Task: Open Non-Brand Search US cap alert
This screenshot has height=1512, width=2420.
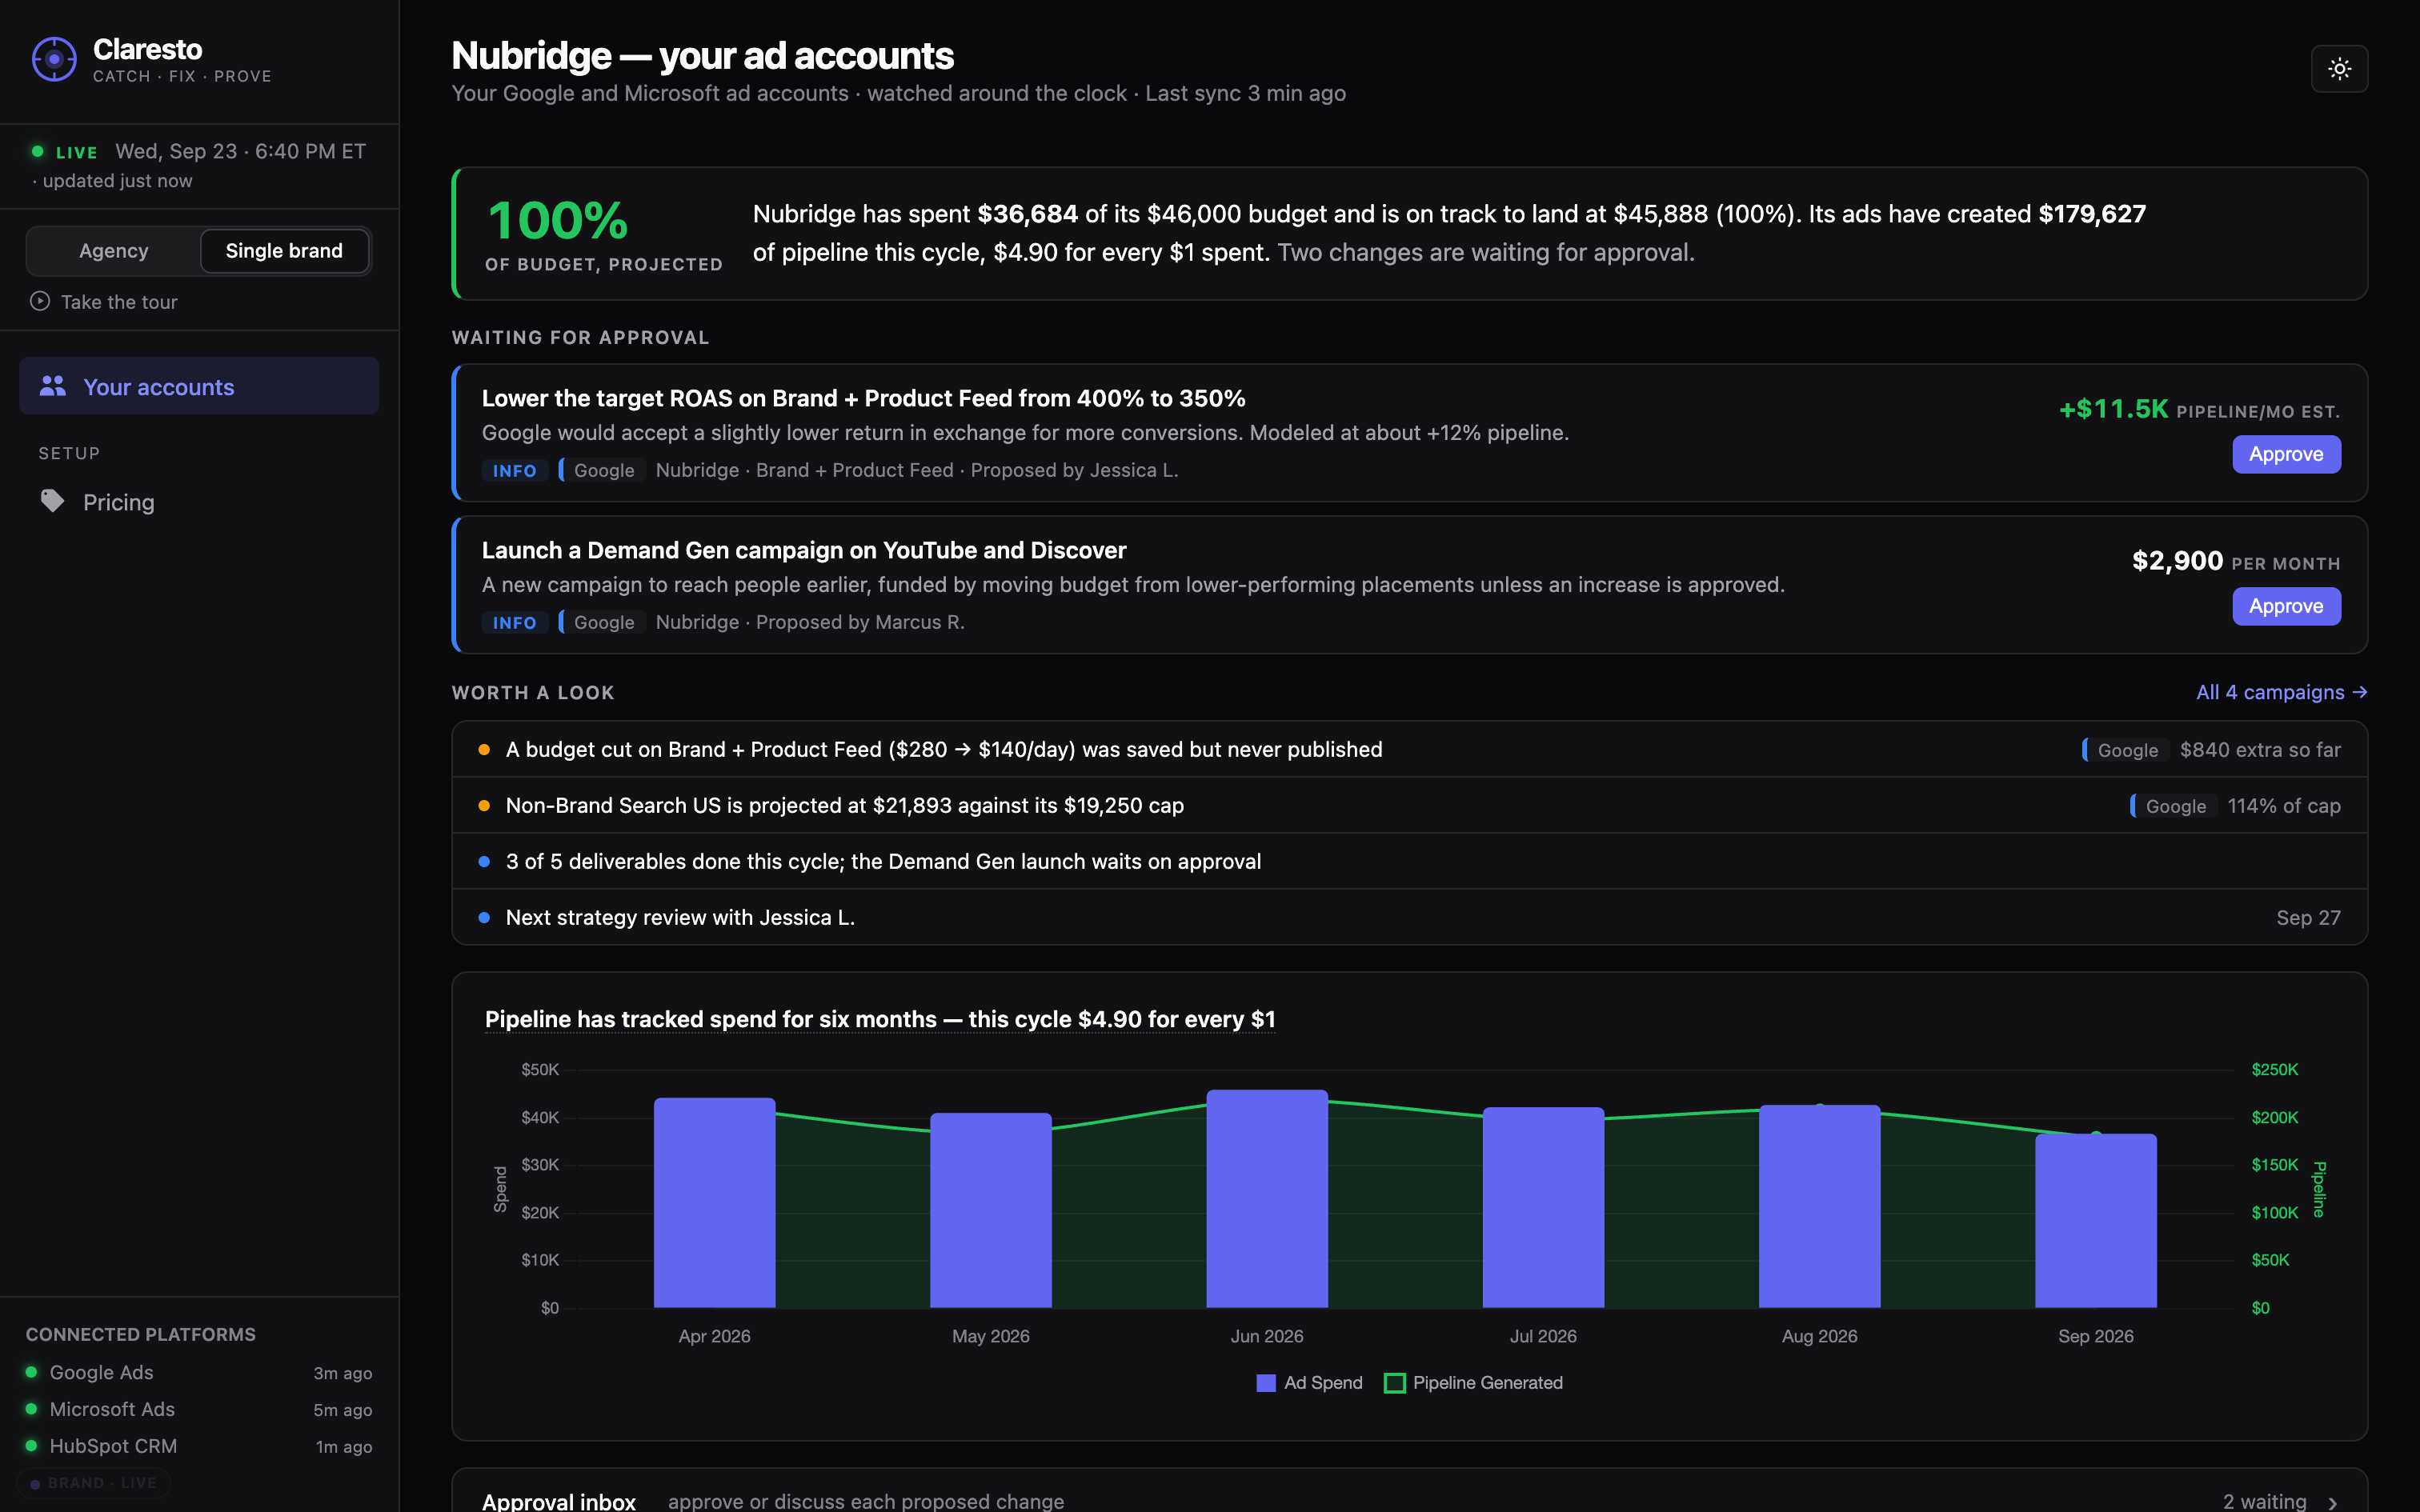Action: click(x=1409, y=805)
